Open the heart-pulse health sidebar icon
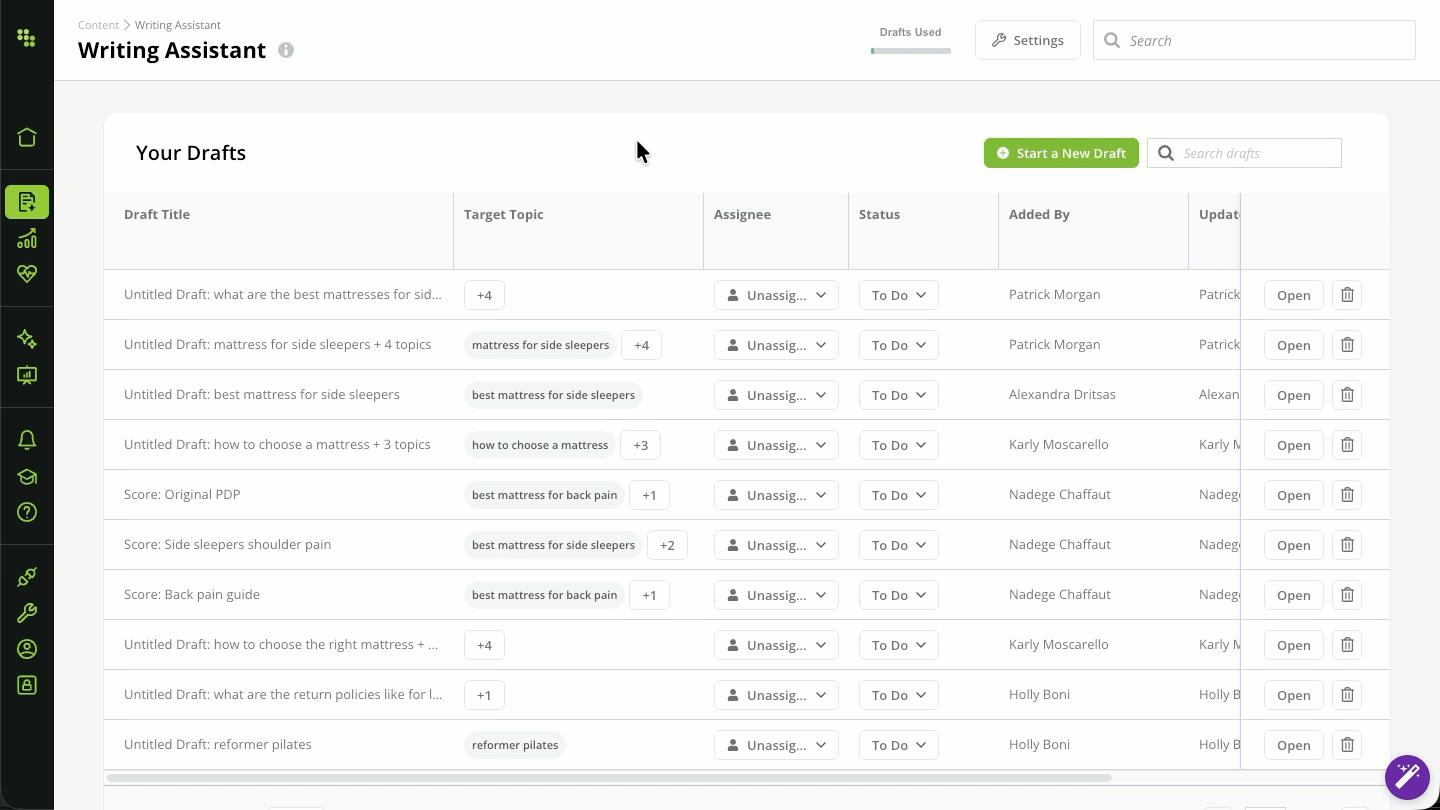The image size is (1440, 810). coord(27,273)
